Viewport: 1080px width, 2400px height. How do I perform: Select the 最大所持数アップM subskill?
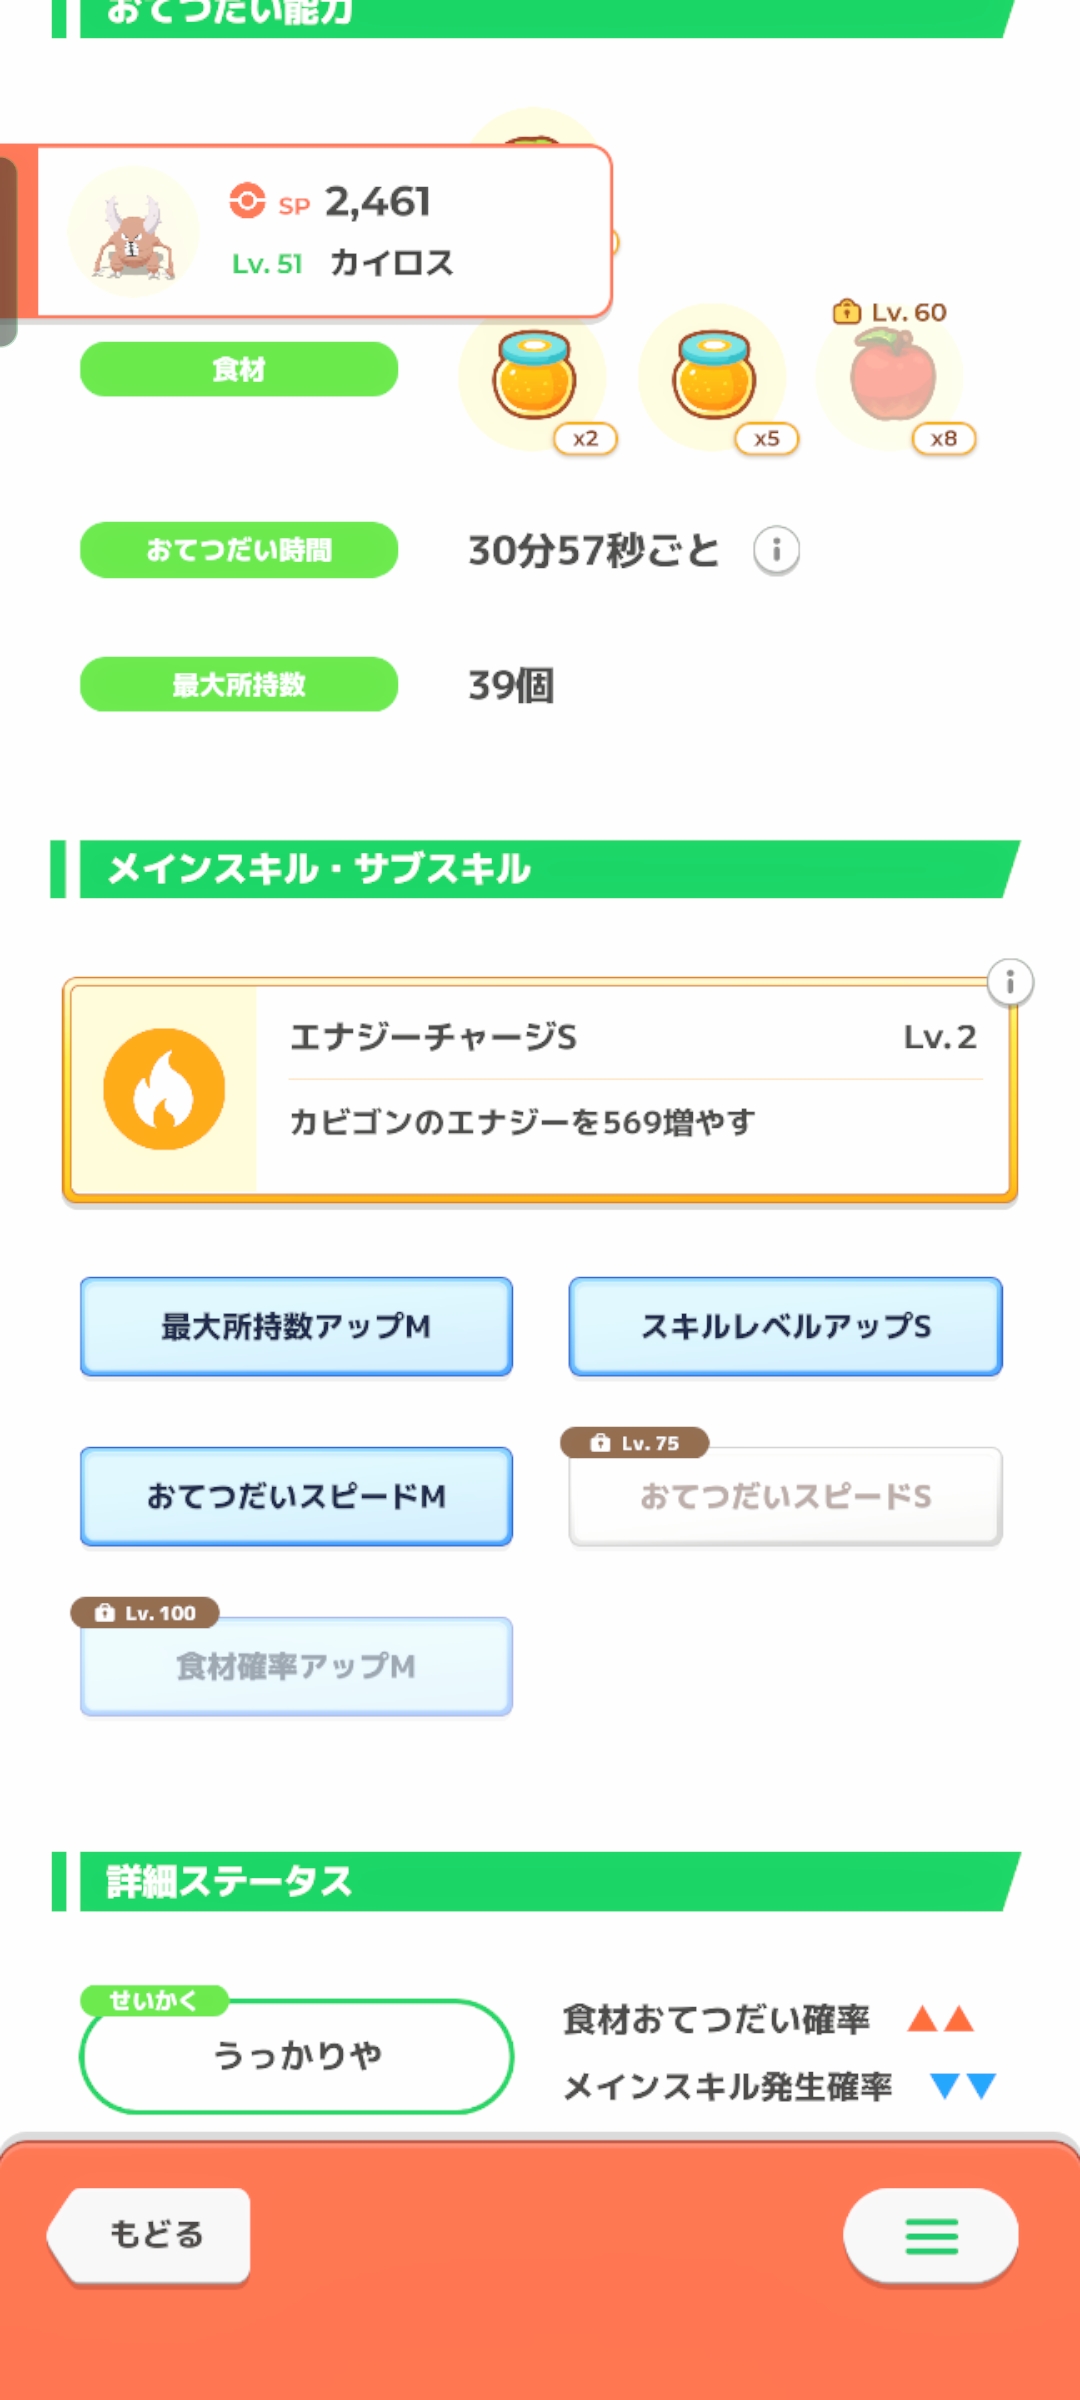pyautogui.click(x=296, y=1326)
